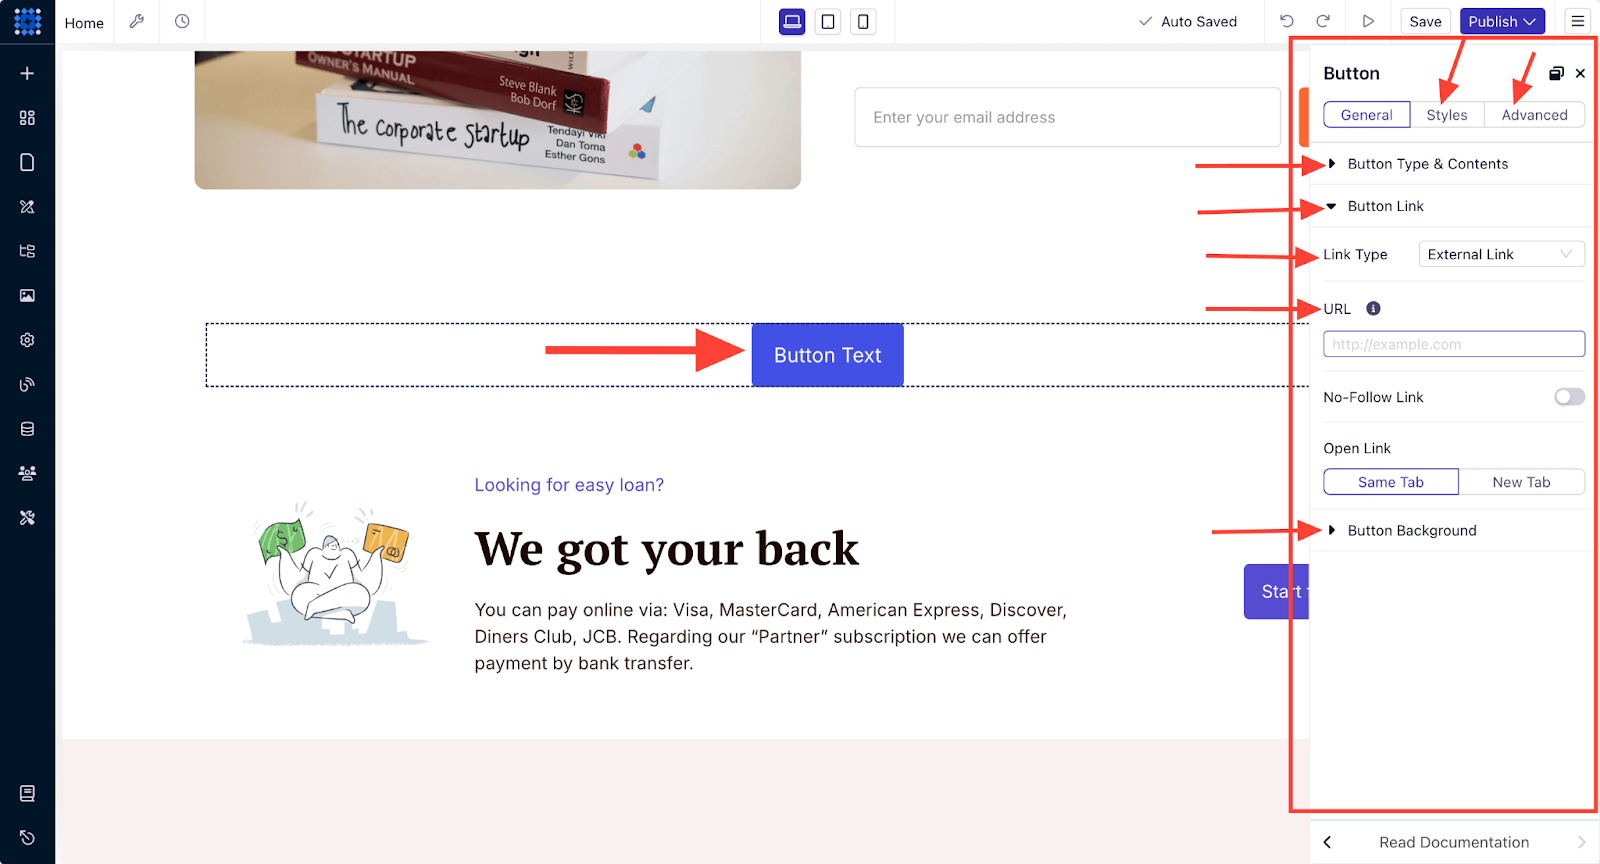The width and height of the screenshot is (1600, 864).
Task: Switch to the Advanced tab
Action: (x=1534, y=115)
